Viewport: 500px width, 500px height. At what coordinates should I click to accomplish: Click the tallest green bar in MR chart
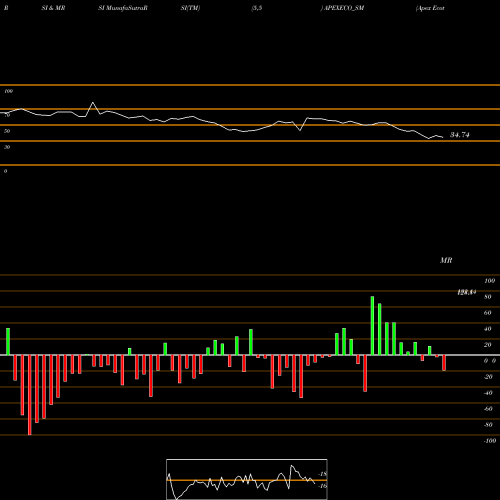(372, 325)
